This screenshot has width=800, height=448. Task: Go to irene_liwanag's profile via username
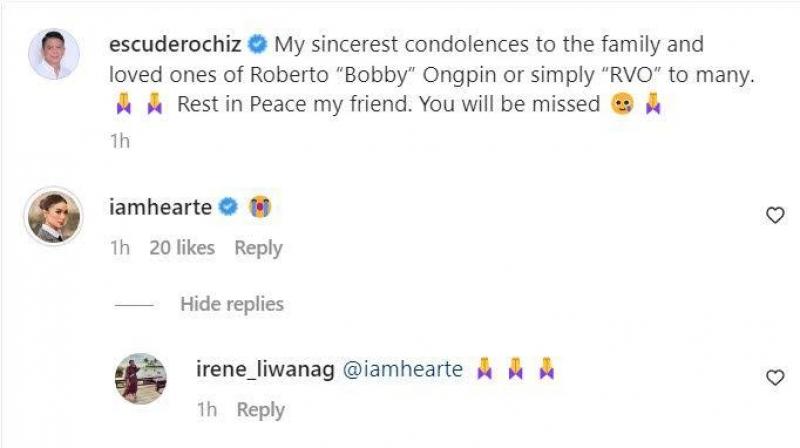point(265,369)
